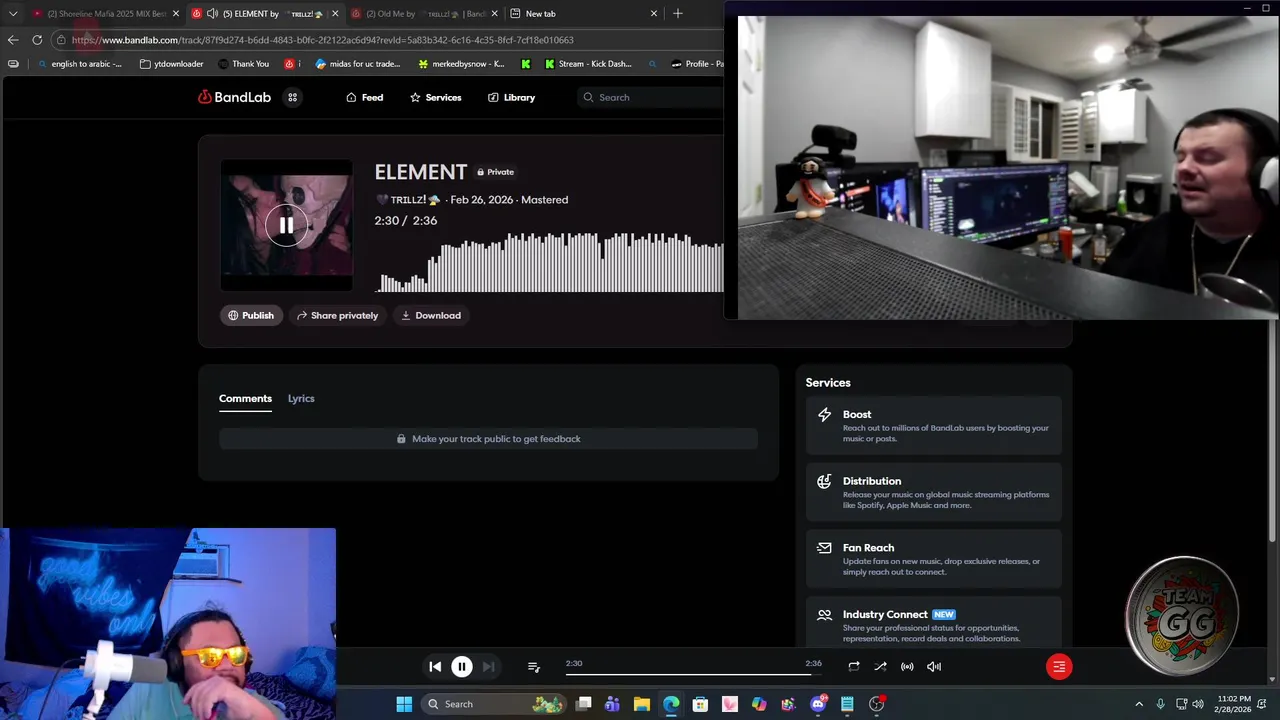Pause playback on the ELEMENT cover art

coord(286,225)
